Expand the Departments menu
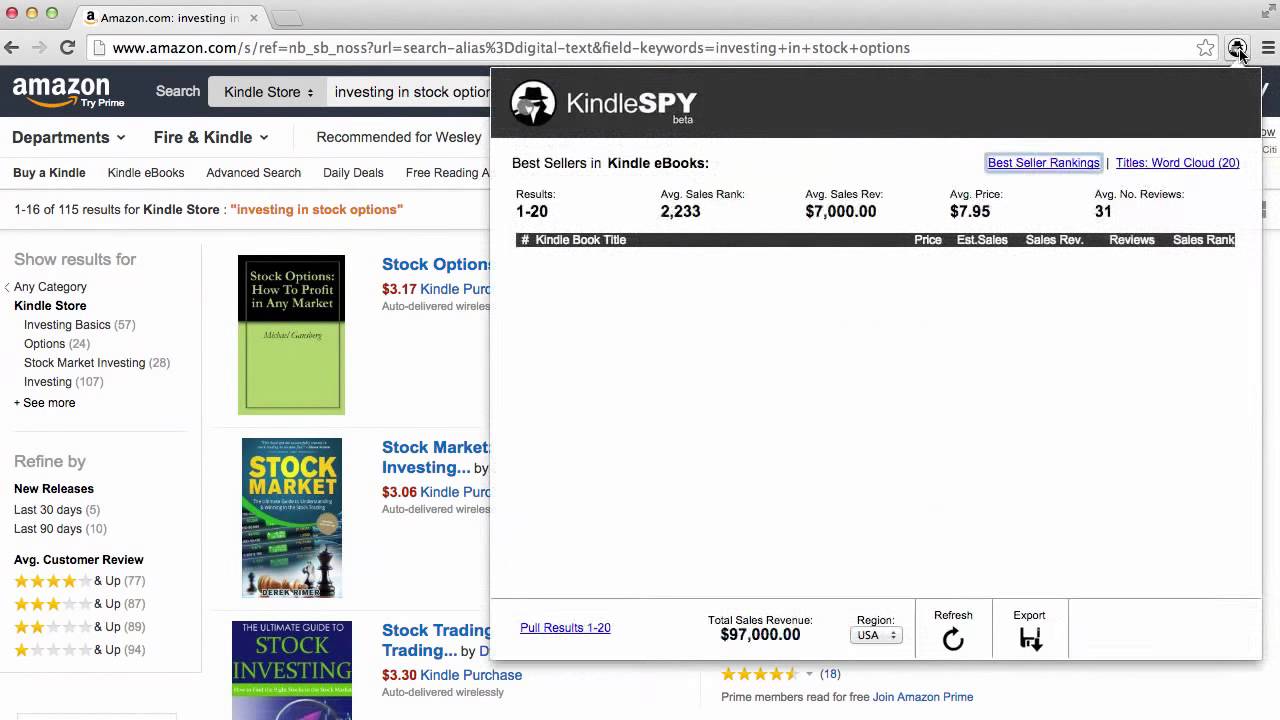Screen dimensions: 1280x720 [68, 137]
